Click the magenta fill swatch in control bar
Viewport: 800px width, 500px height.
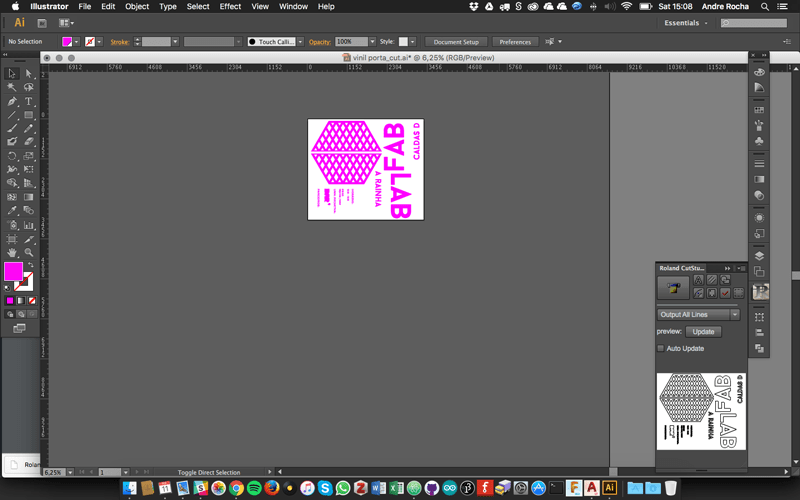pos(67,42)
